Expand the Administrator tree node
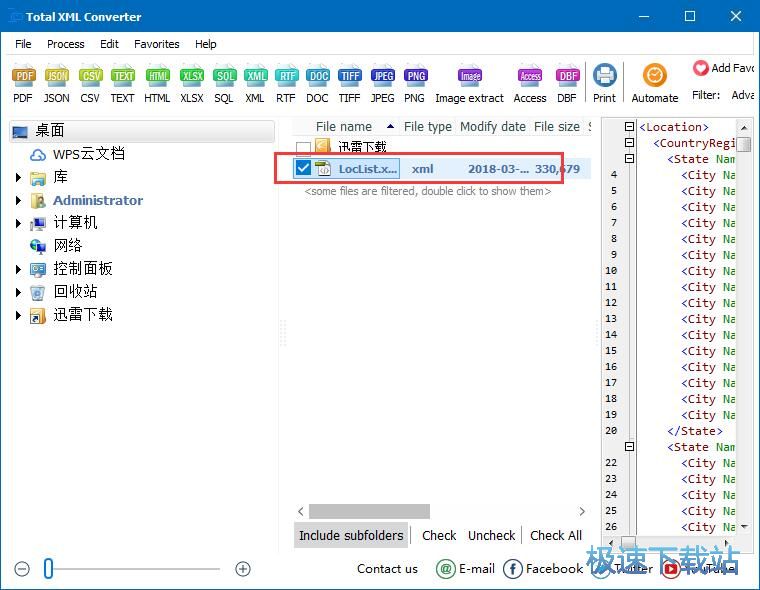Viewport: 760px width, 590px height. (18, 200)
